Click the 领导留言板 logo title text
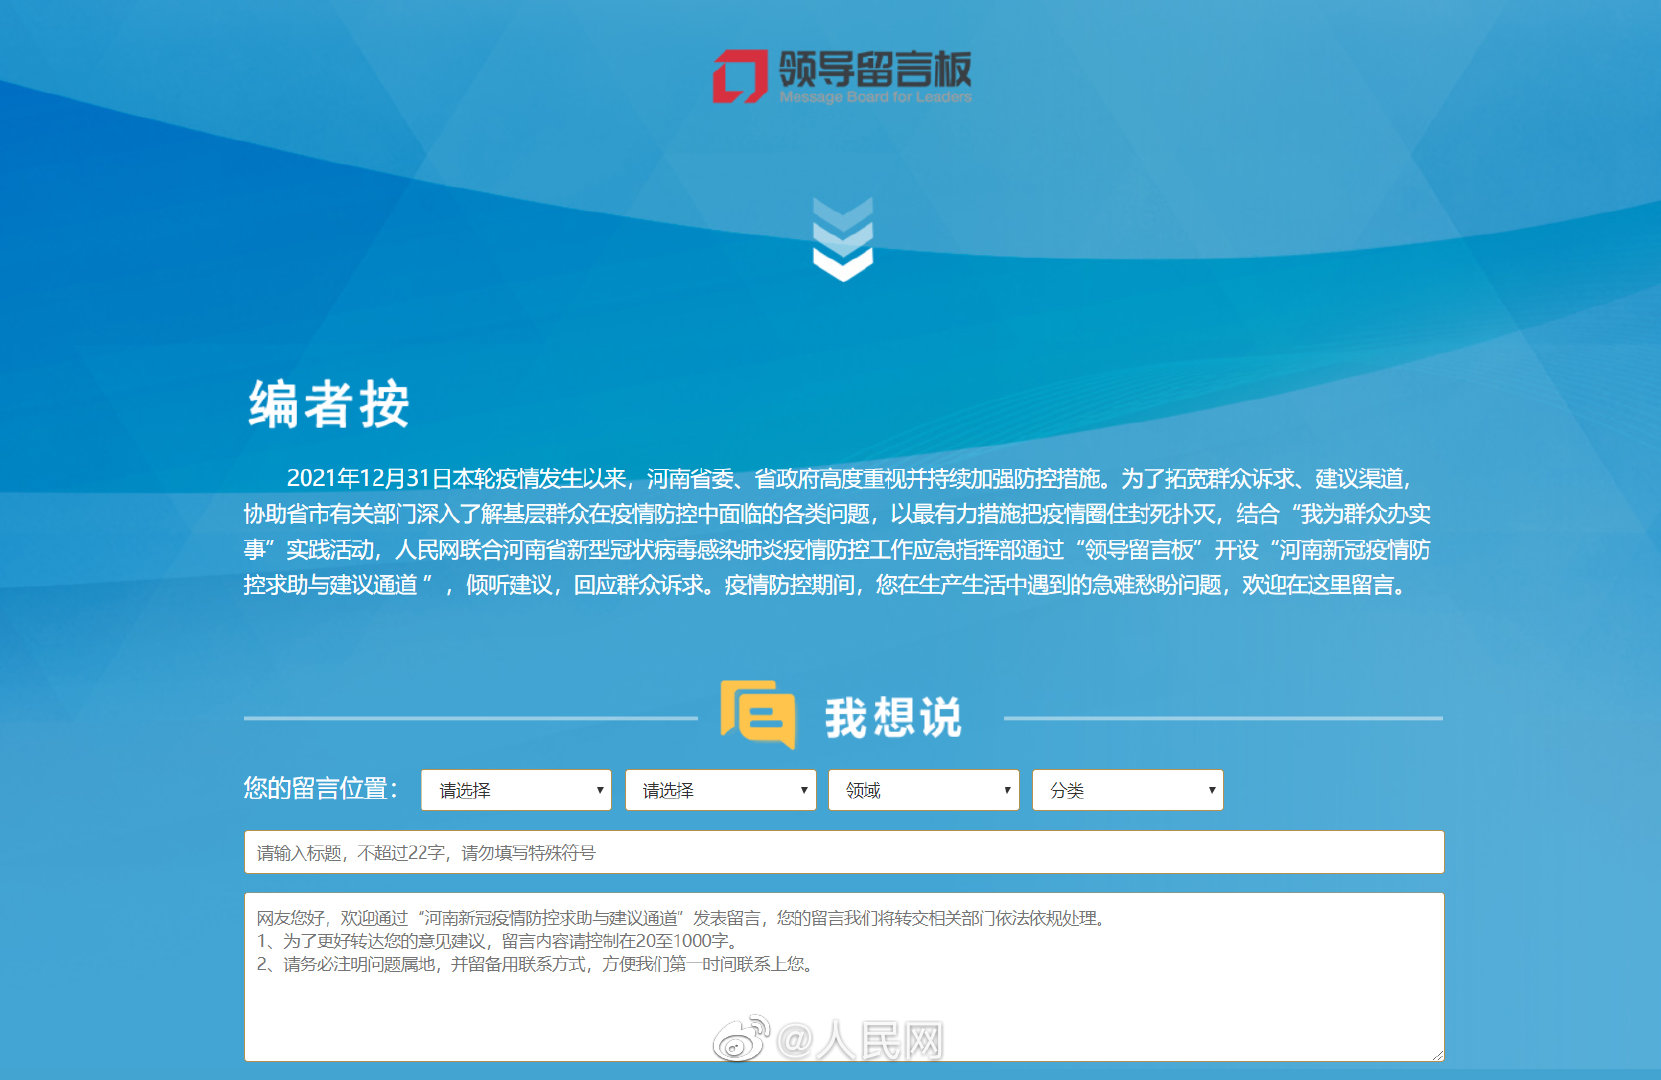1661x1080 pixels. [x=874, y=68]
